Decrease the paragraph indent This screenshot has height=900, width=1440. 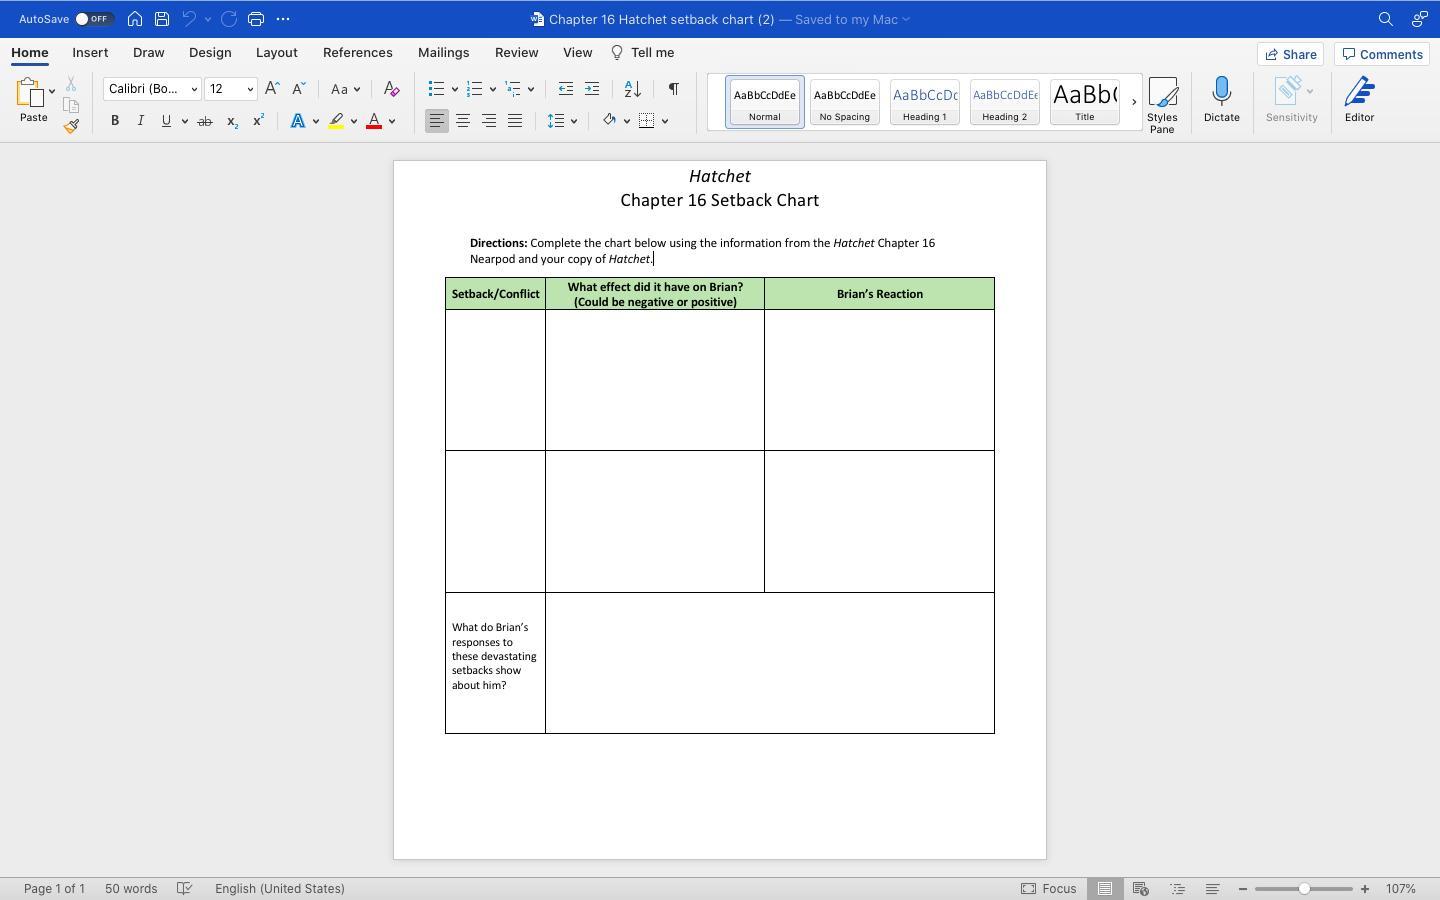566,89
